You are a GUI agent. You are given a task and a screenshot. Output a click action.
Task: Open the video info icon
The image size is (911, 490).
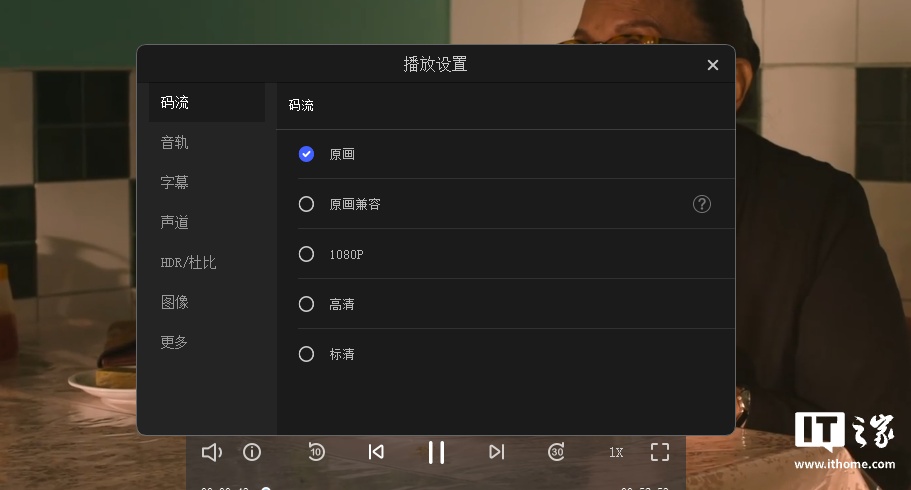pyautogui.click(x=252, y=452)
